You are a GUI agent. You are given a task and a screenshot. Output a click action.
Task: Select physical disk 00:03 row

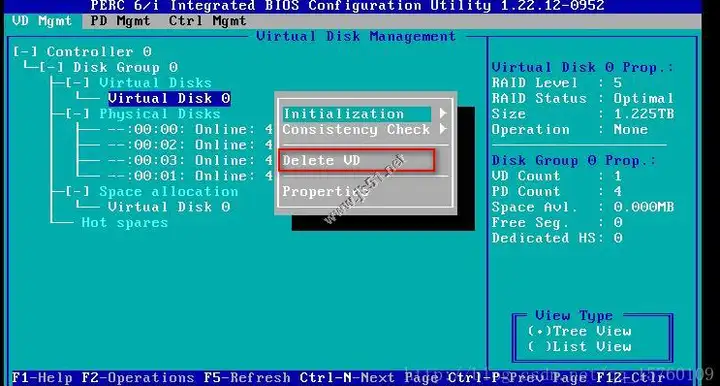pyautogui.click(x=190, y=161)
